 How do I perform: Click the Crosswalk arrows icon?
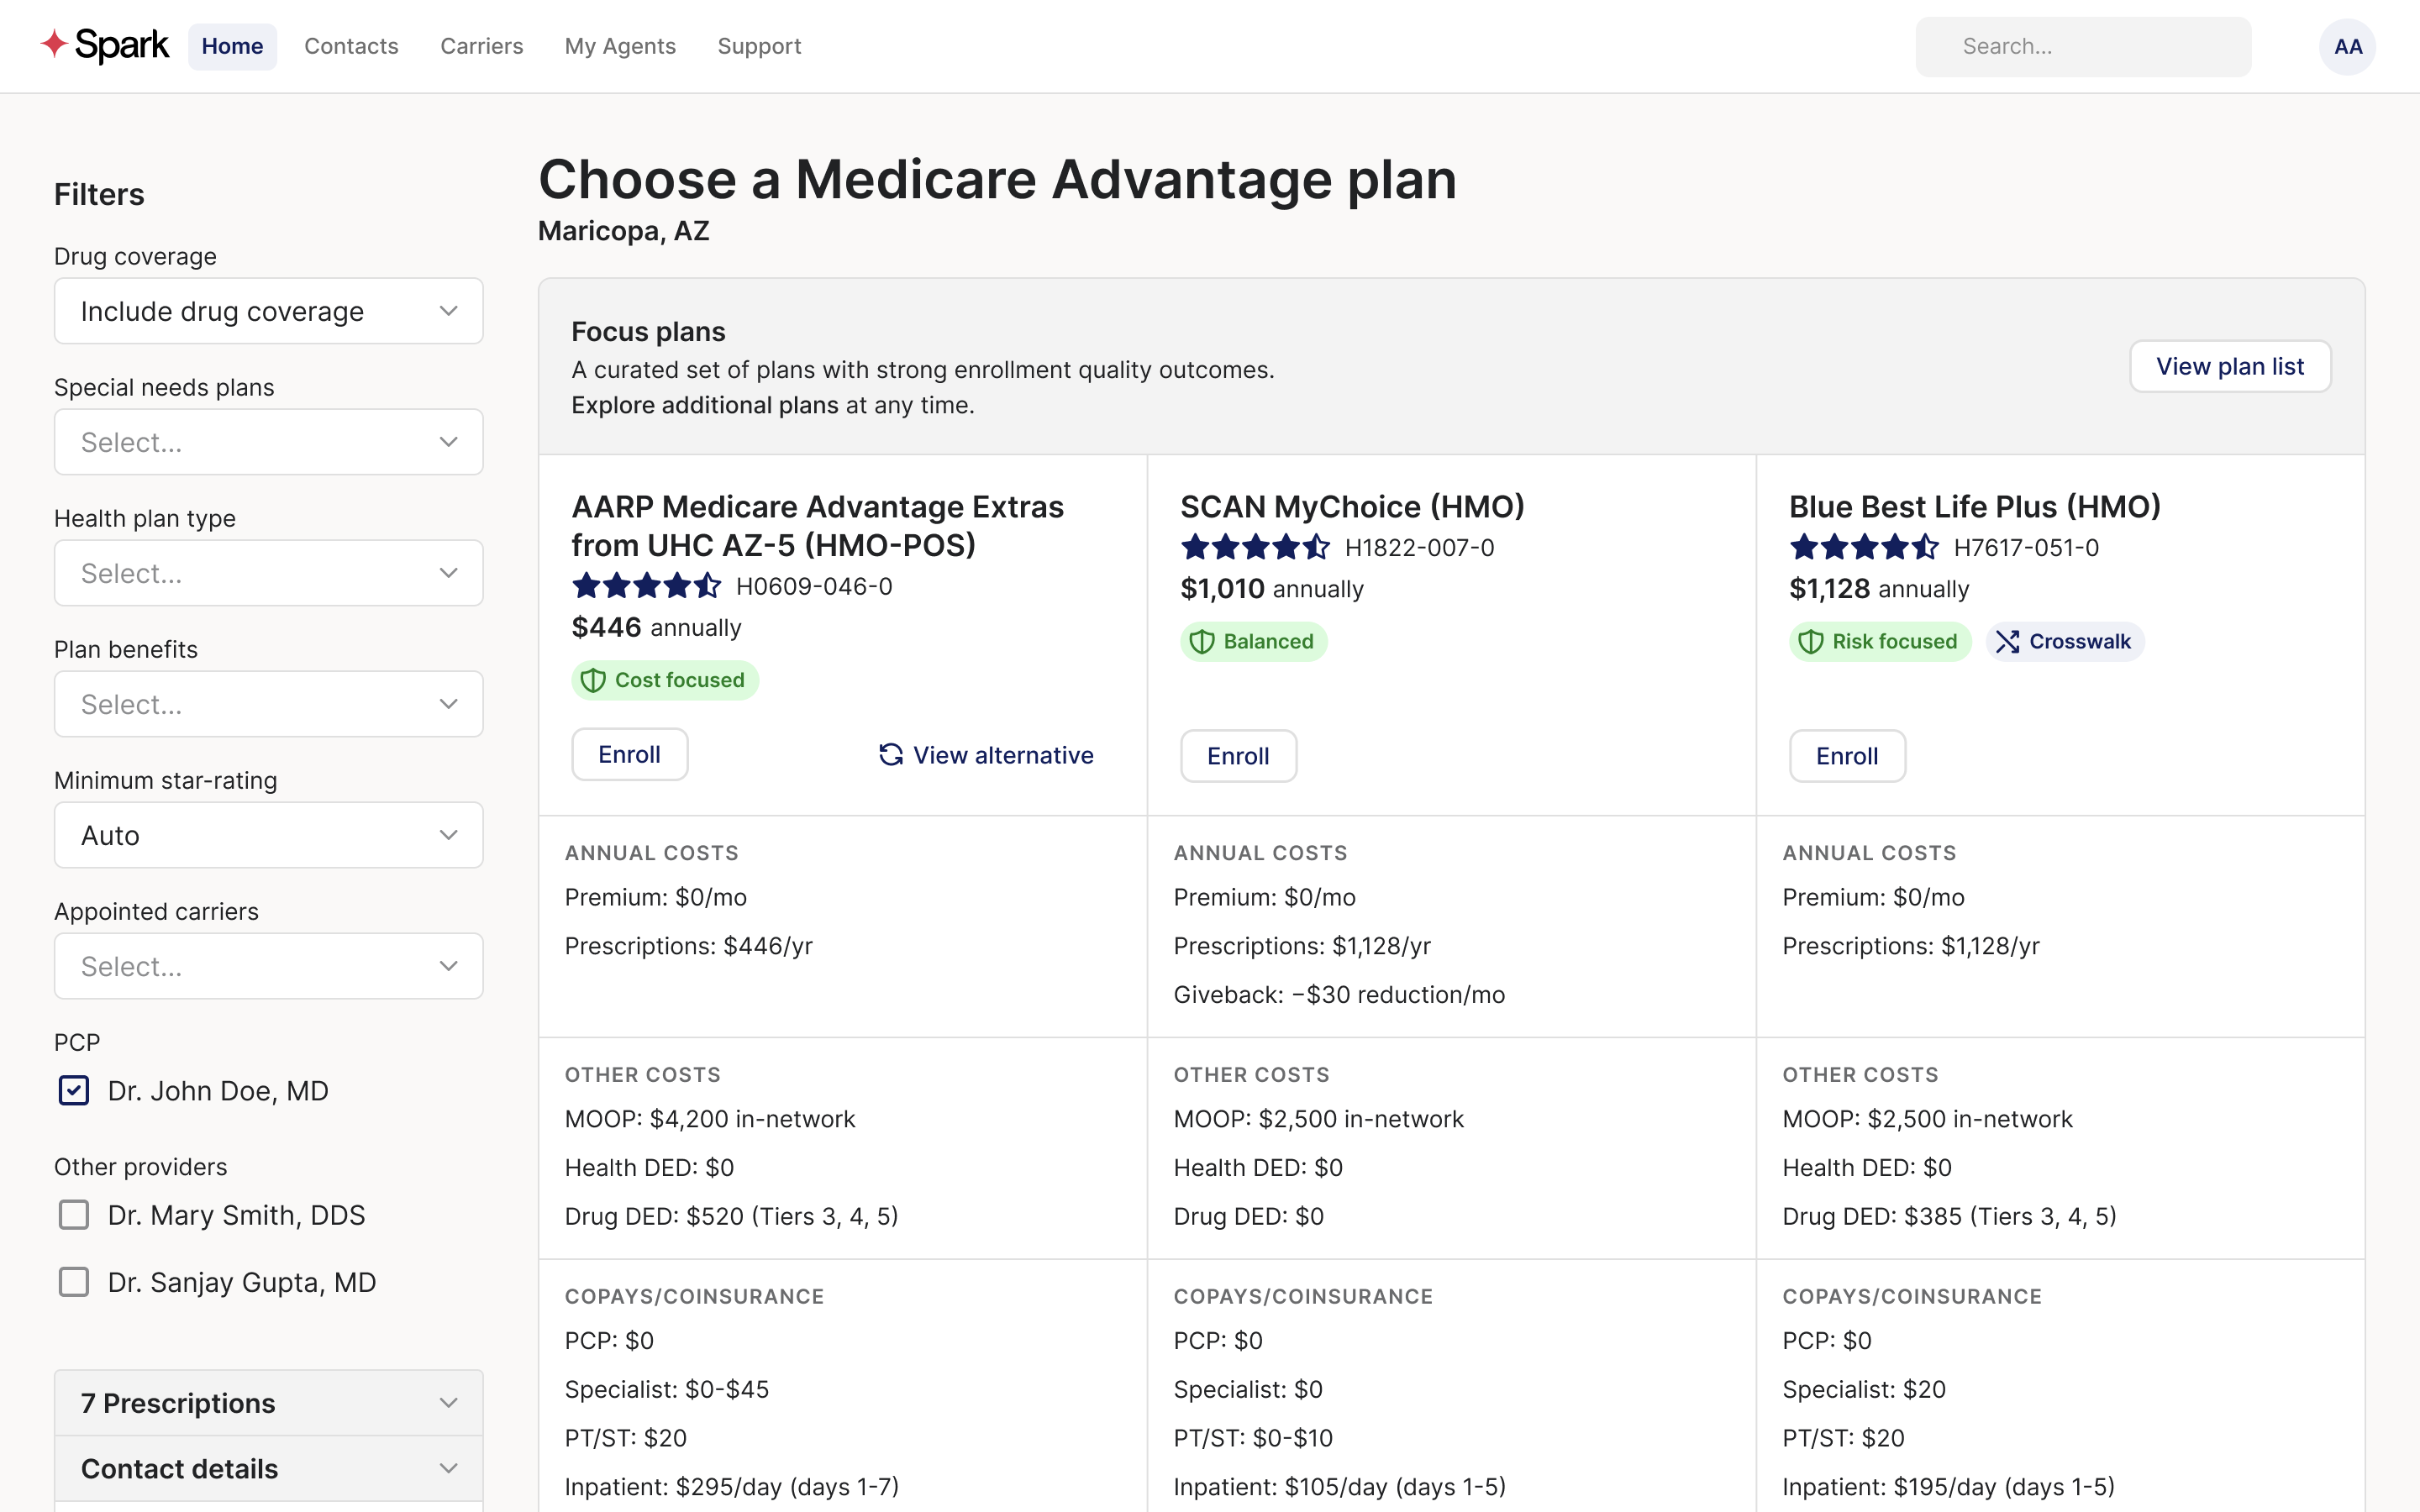tap(2007, 642)
